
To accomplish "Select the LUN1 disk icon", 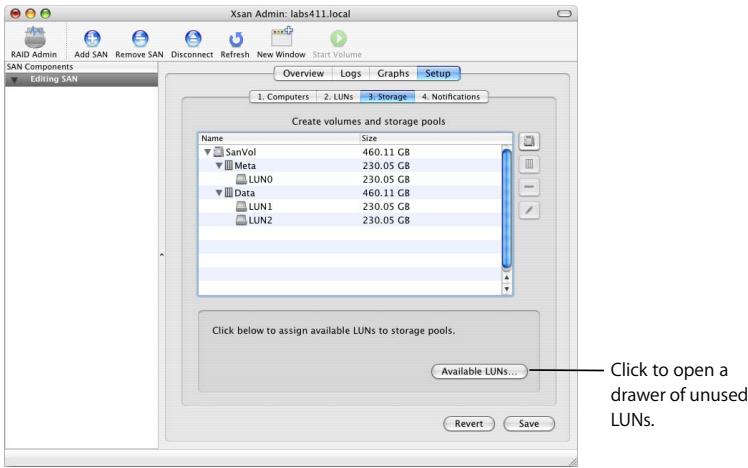I will 241,207.
